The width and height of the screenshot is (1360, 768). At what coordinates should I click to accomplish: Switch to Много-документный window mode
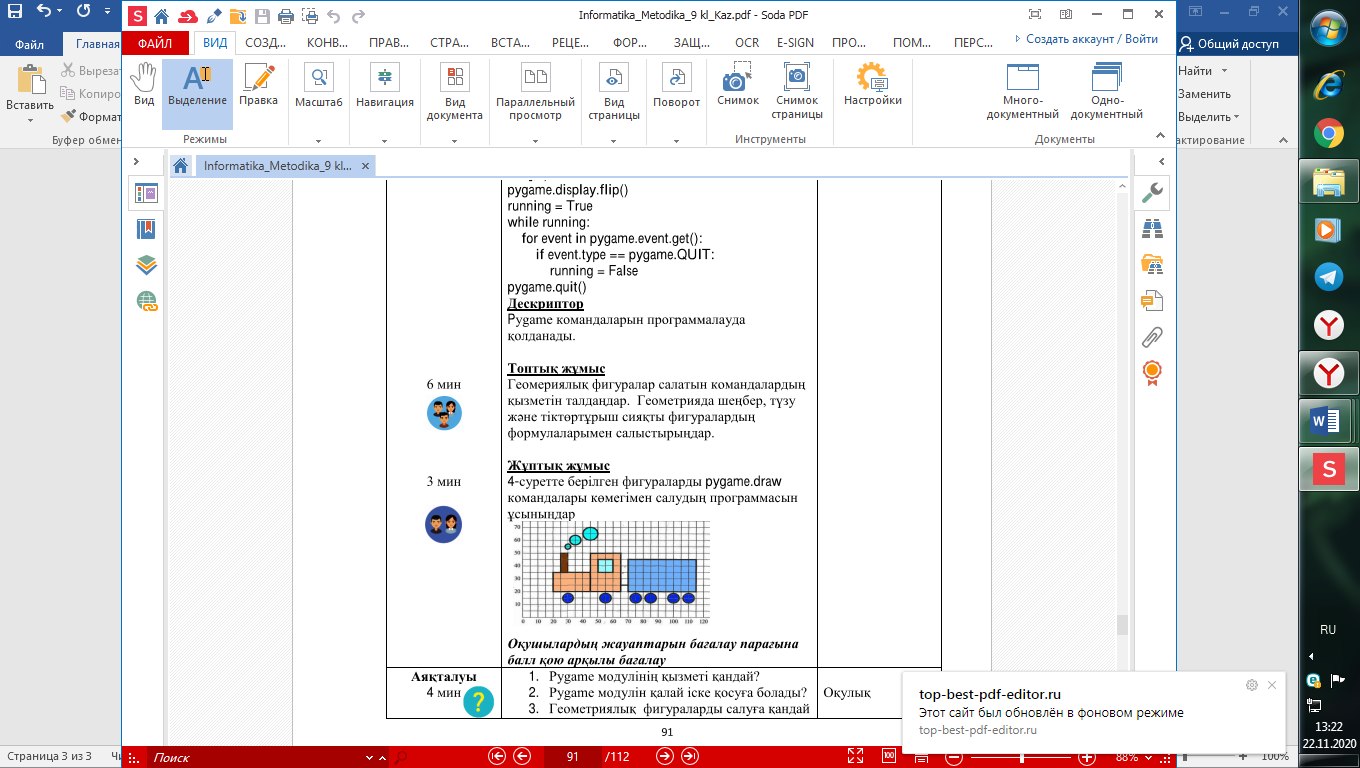pos(1023,92)
